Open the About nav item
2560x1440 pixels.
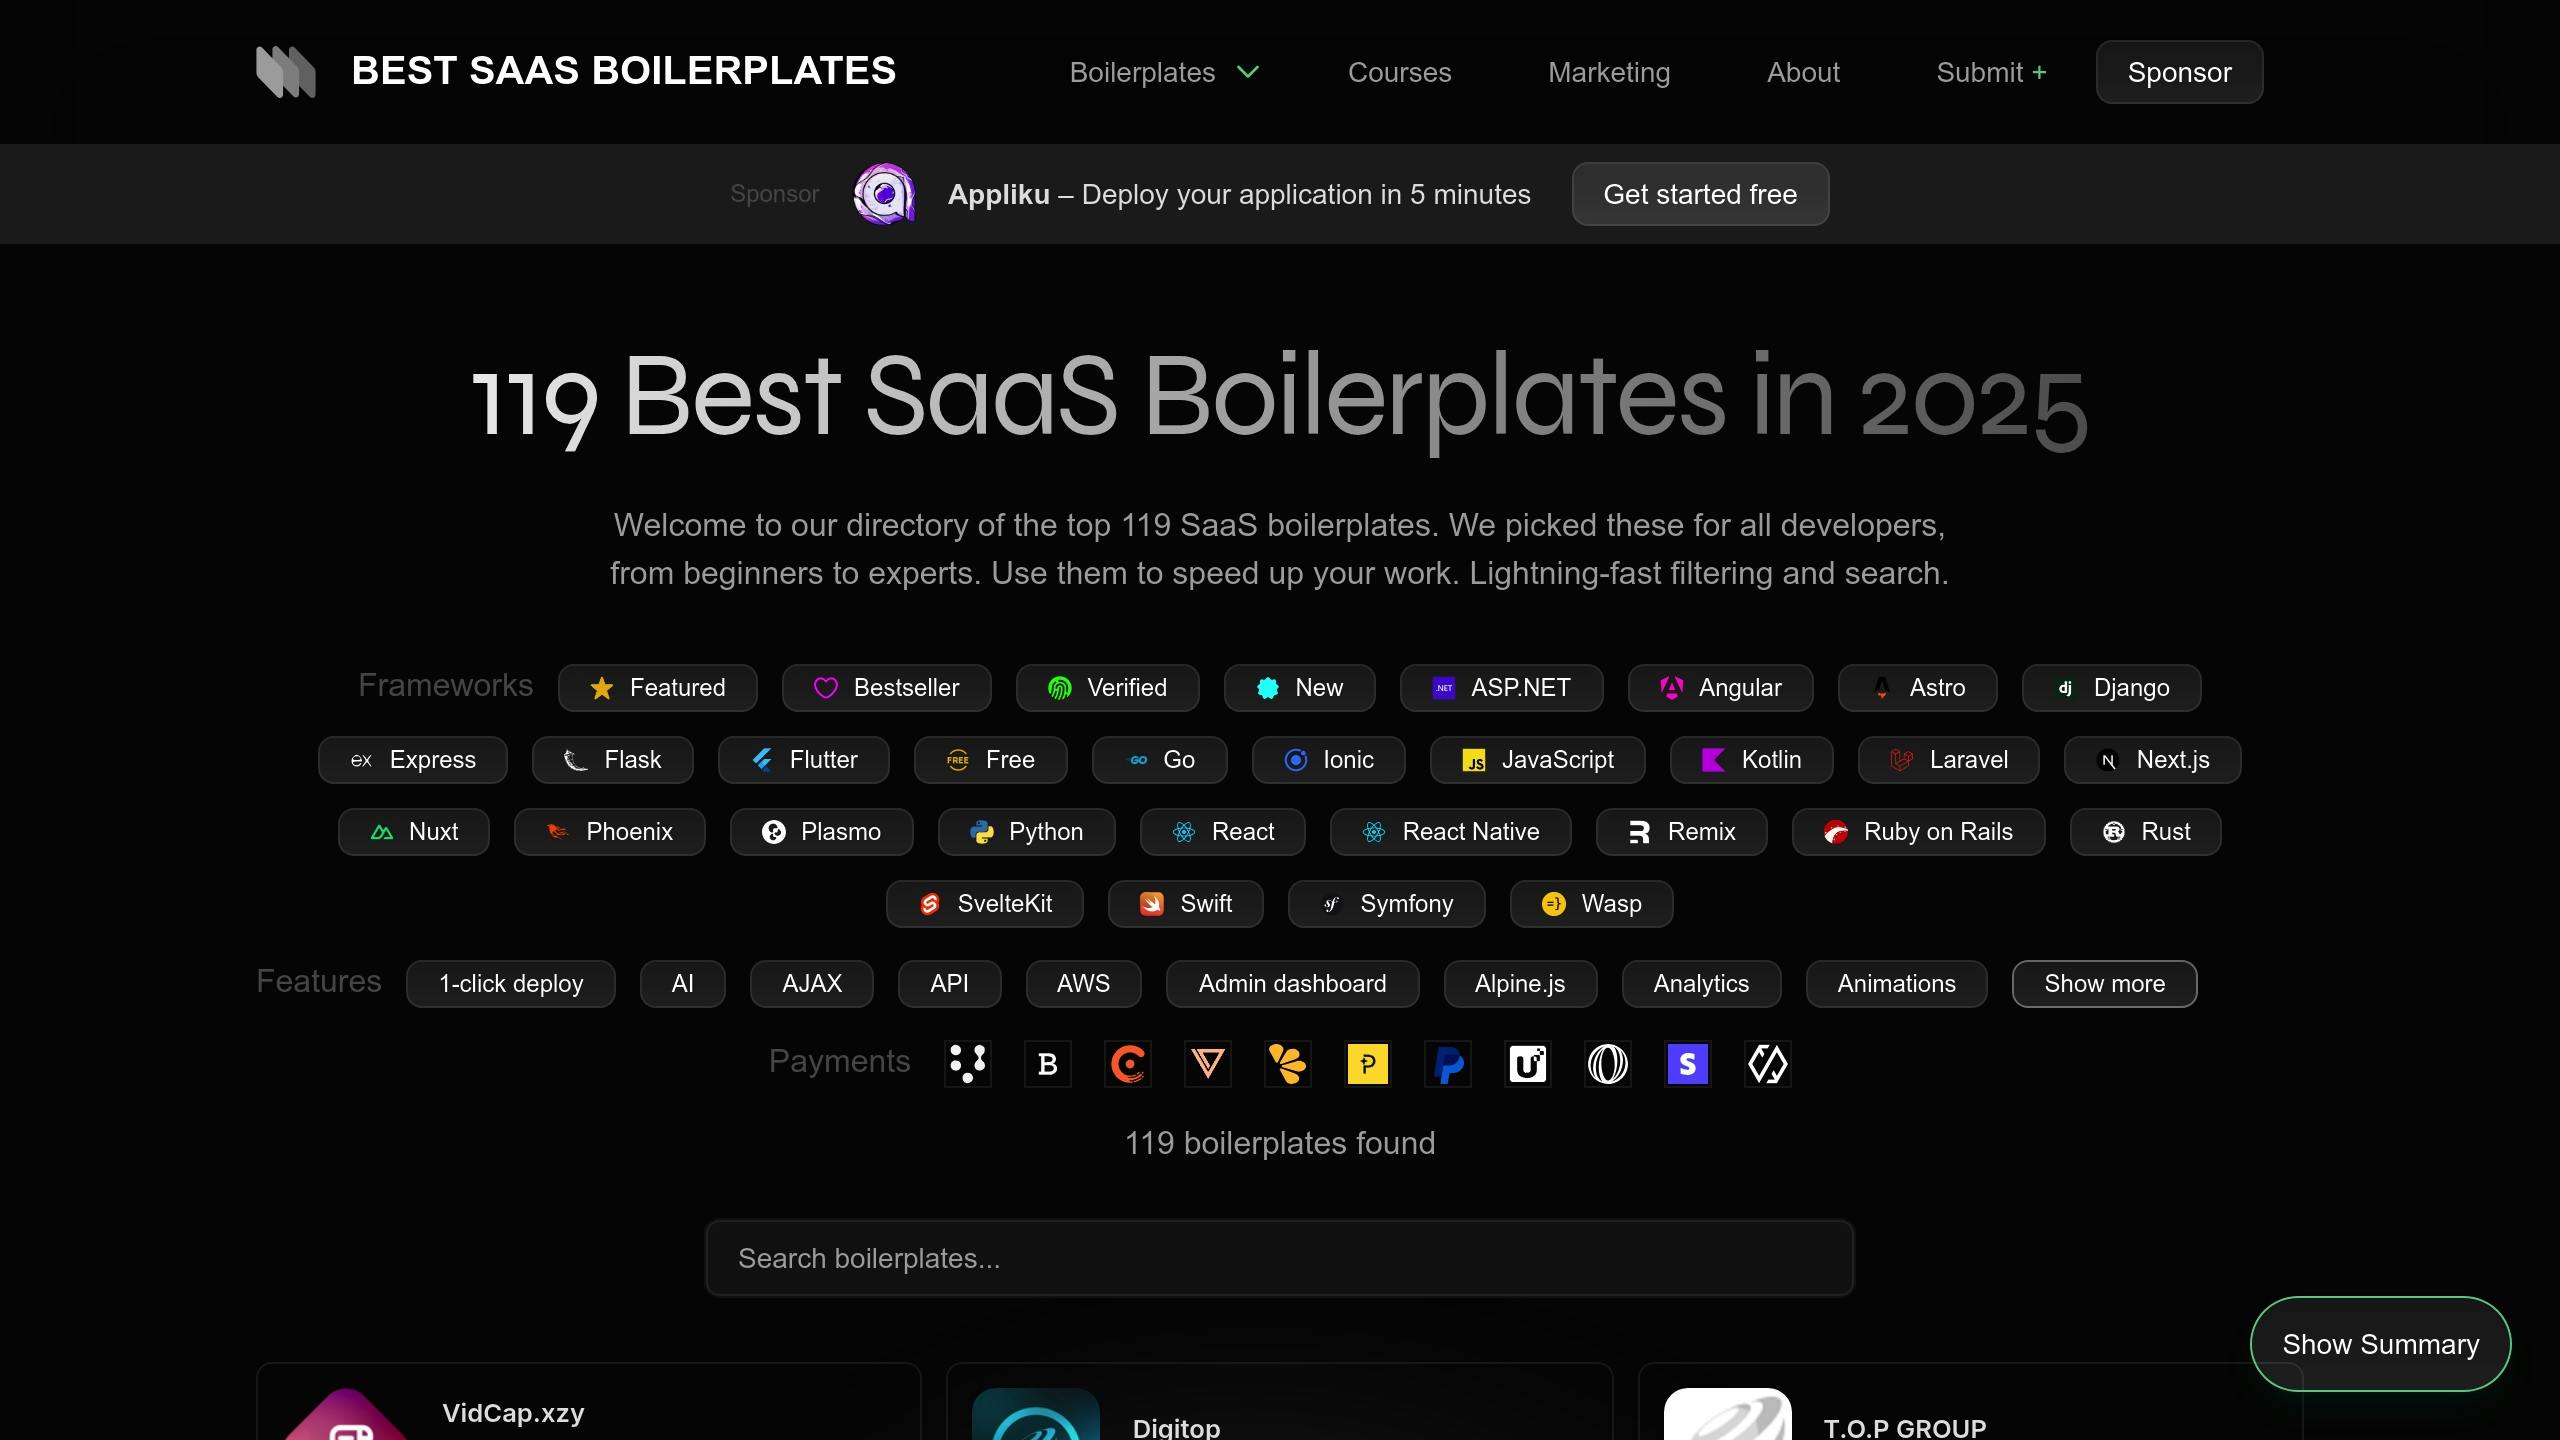pyautogui.click(x=1803, y=72)
